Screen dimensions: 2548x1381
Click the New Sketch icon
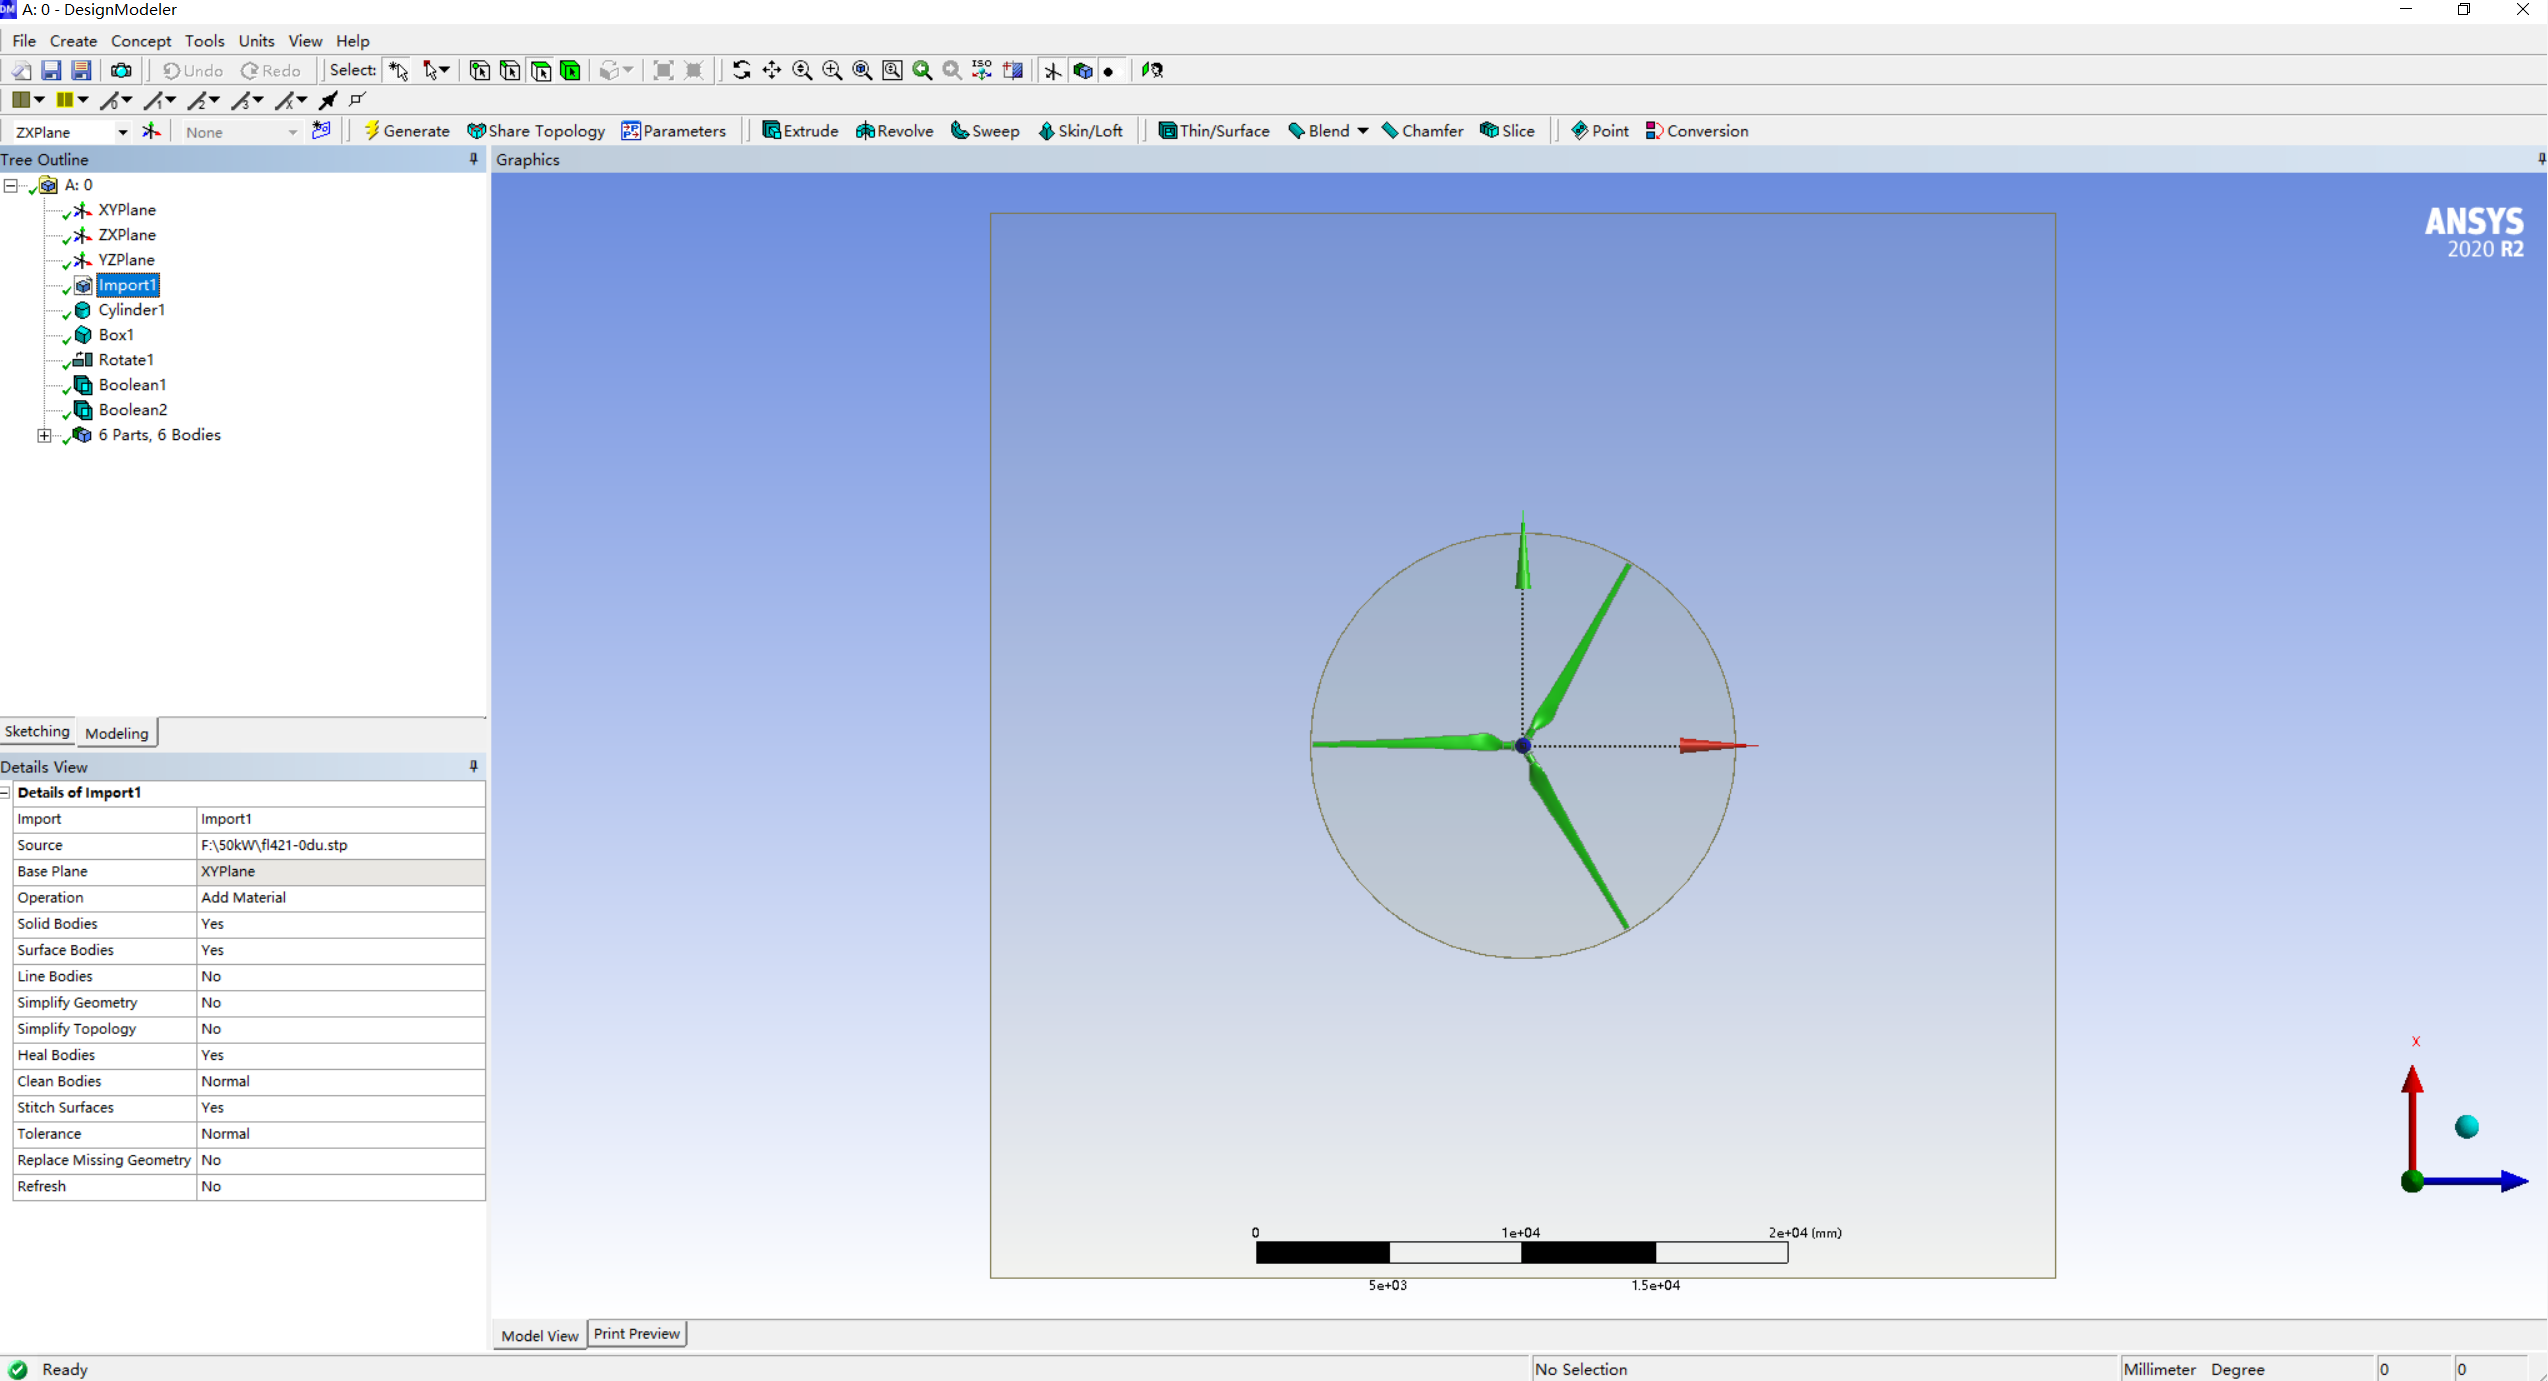coord(321,131)
